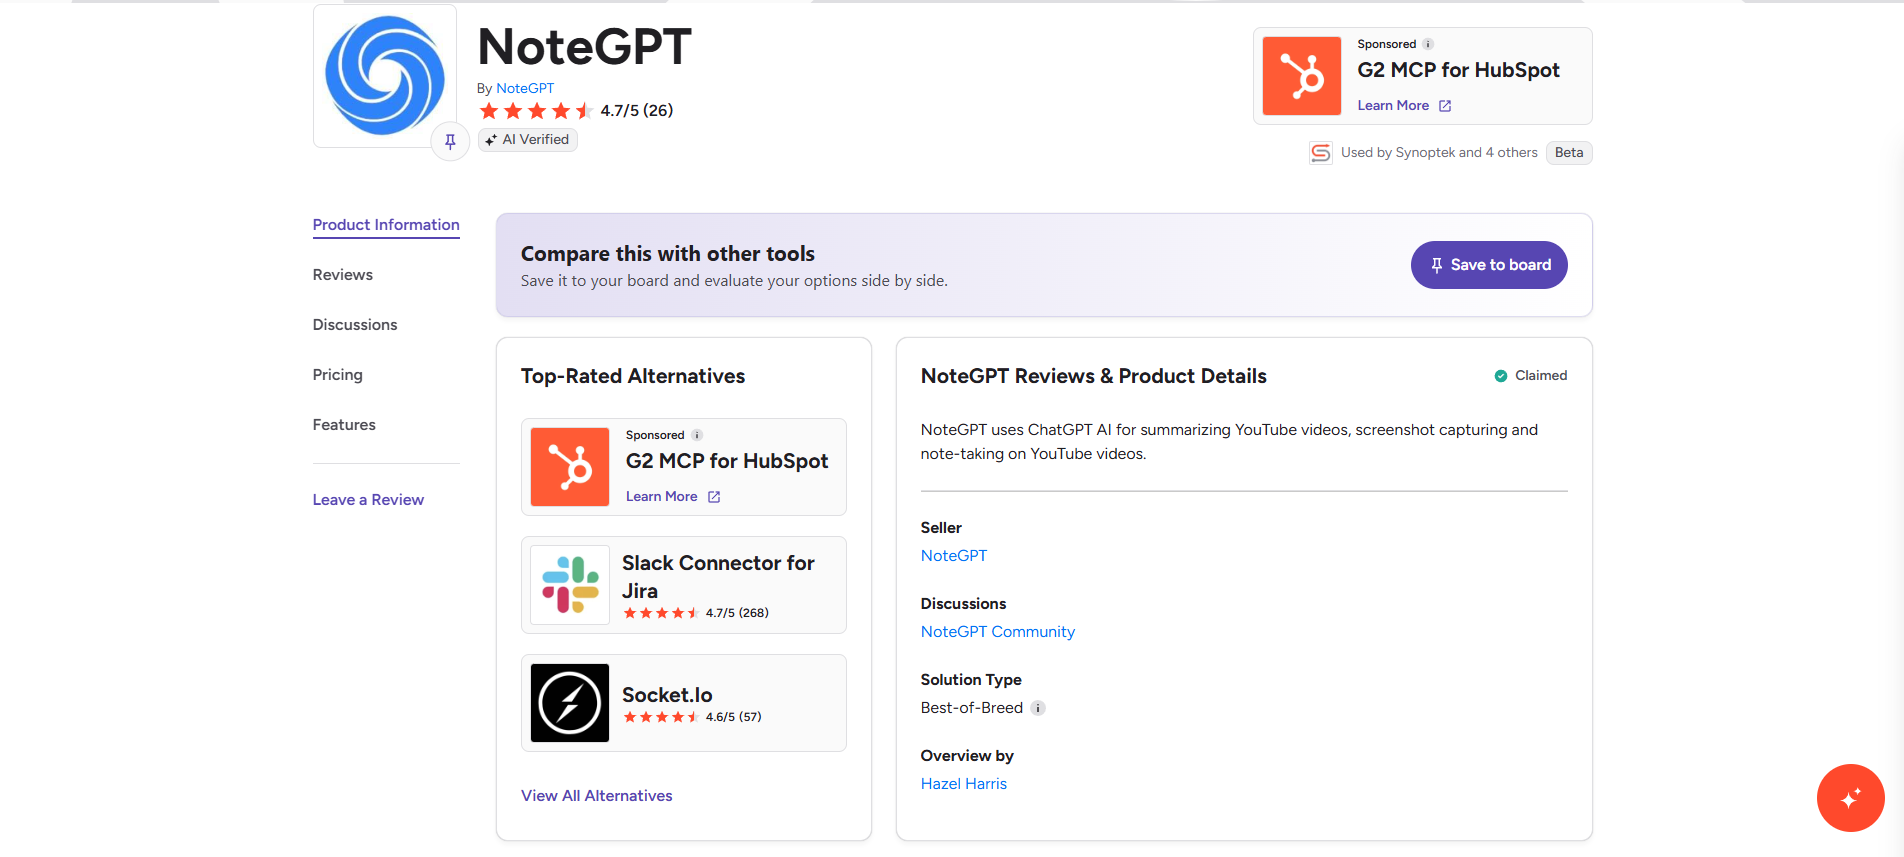Click the NoteGPT Reviews & Product Details heading
The height and width of the screenshot is (857, 1904).
coord(1094,376)
